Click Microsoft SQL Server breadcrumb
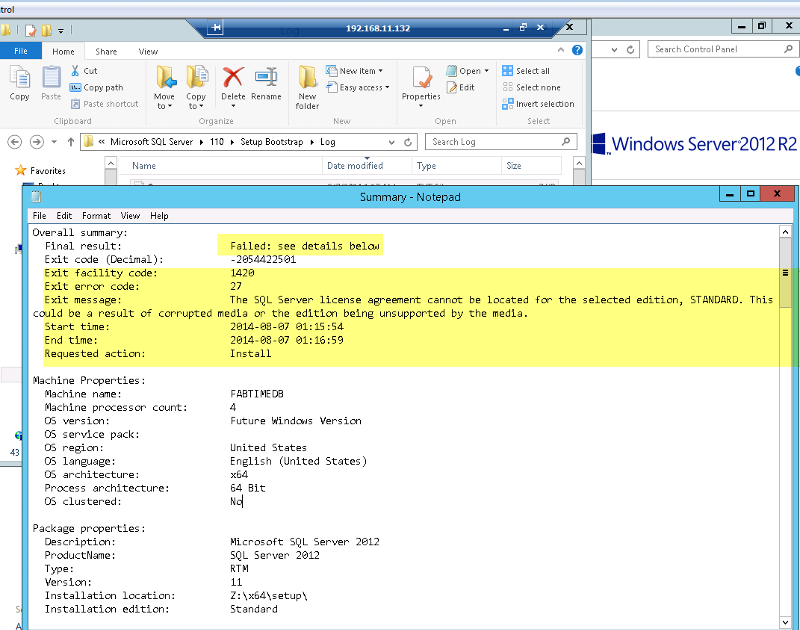The width and height of the screenshot is (800, 630). click(152, 142)
